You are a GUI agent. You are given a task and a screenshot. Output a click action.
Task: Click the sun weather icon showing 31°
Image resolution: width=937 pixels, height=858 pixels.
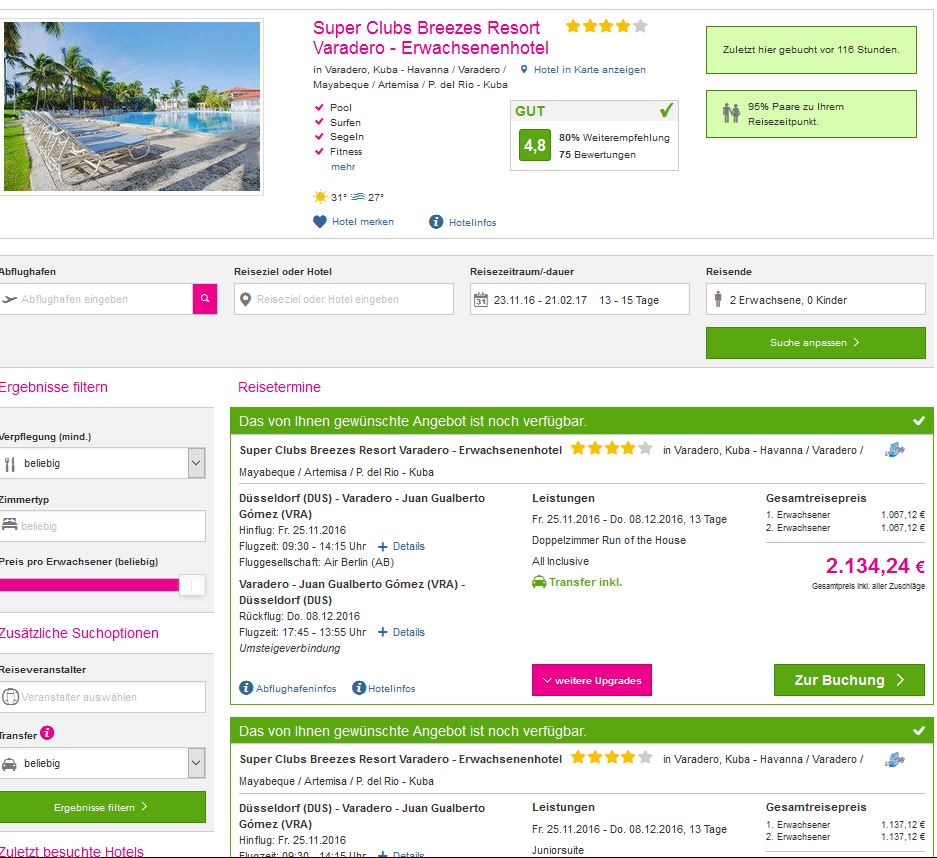pos(320,197)
